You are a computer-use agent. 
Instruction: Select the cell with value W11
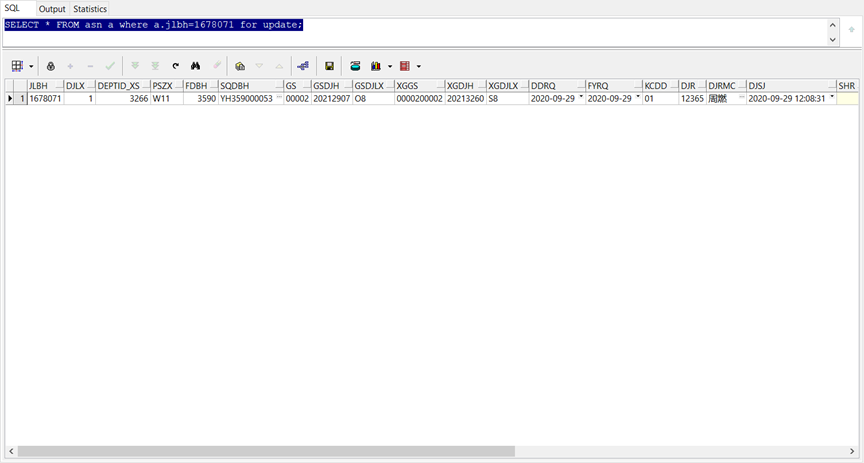[167, 99]
